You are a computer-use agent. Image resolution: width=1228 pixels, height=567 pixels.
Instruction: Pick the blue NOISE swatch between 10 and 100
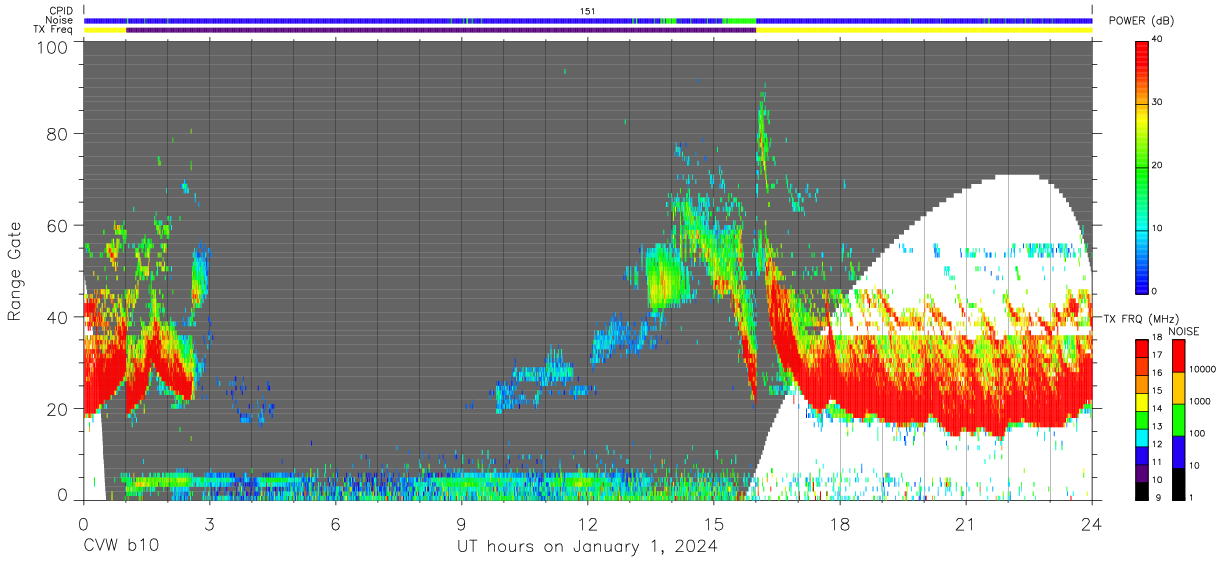coord(1178,451)
